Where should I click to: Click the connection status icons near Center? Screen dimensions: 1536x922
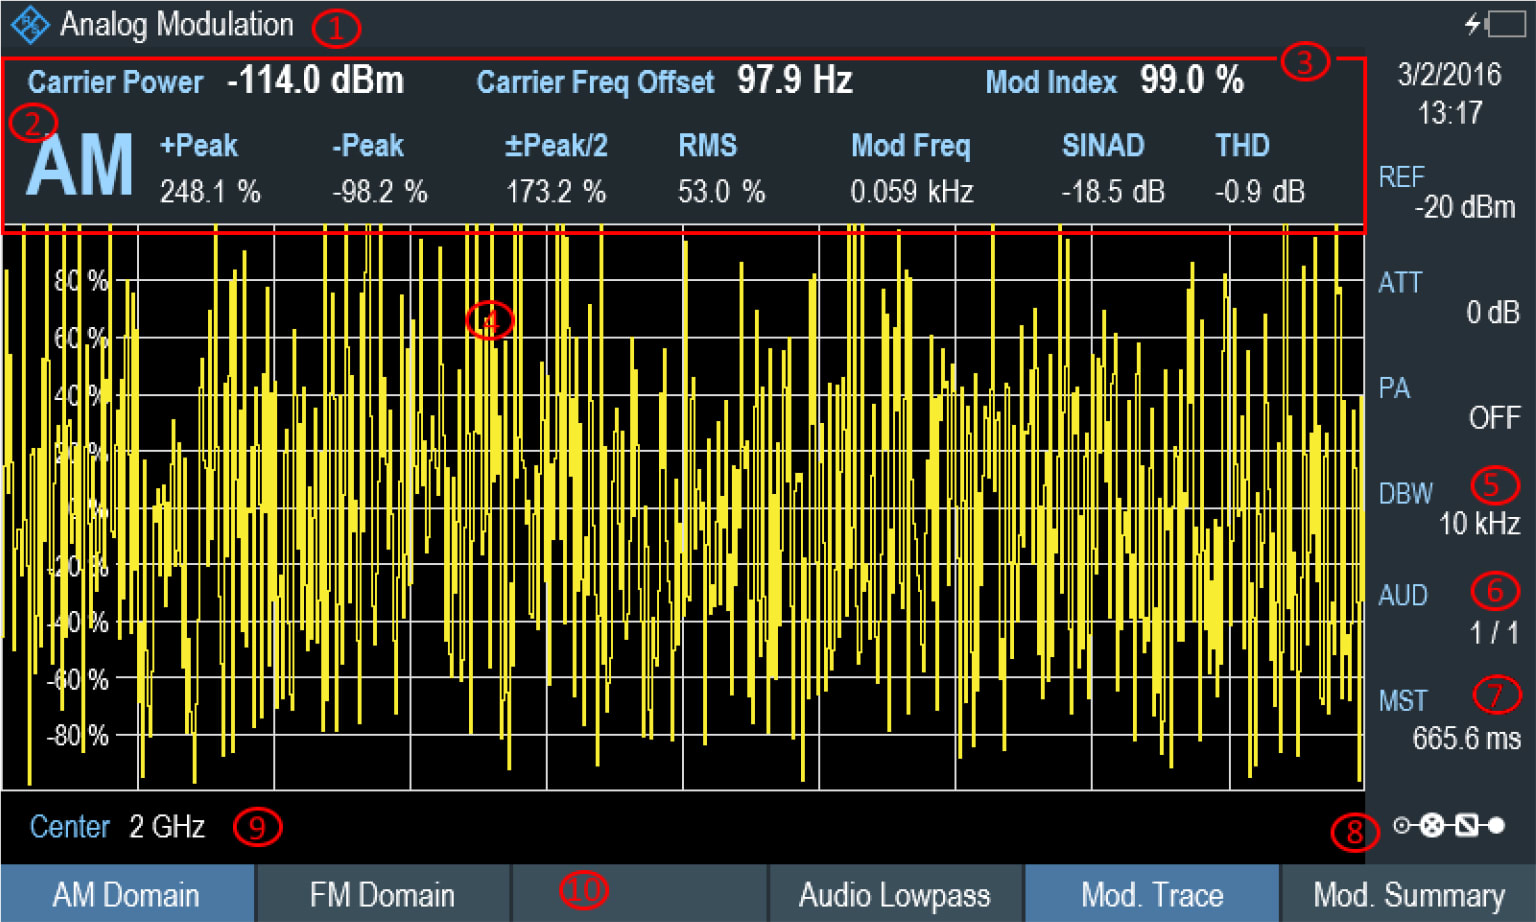click(x=1449, y=825)
